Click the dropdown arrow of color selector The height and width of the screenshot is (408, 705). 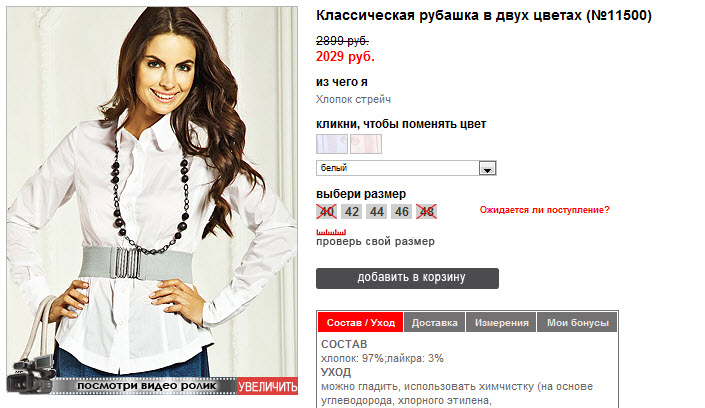point(487,168)
